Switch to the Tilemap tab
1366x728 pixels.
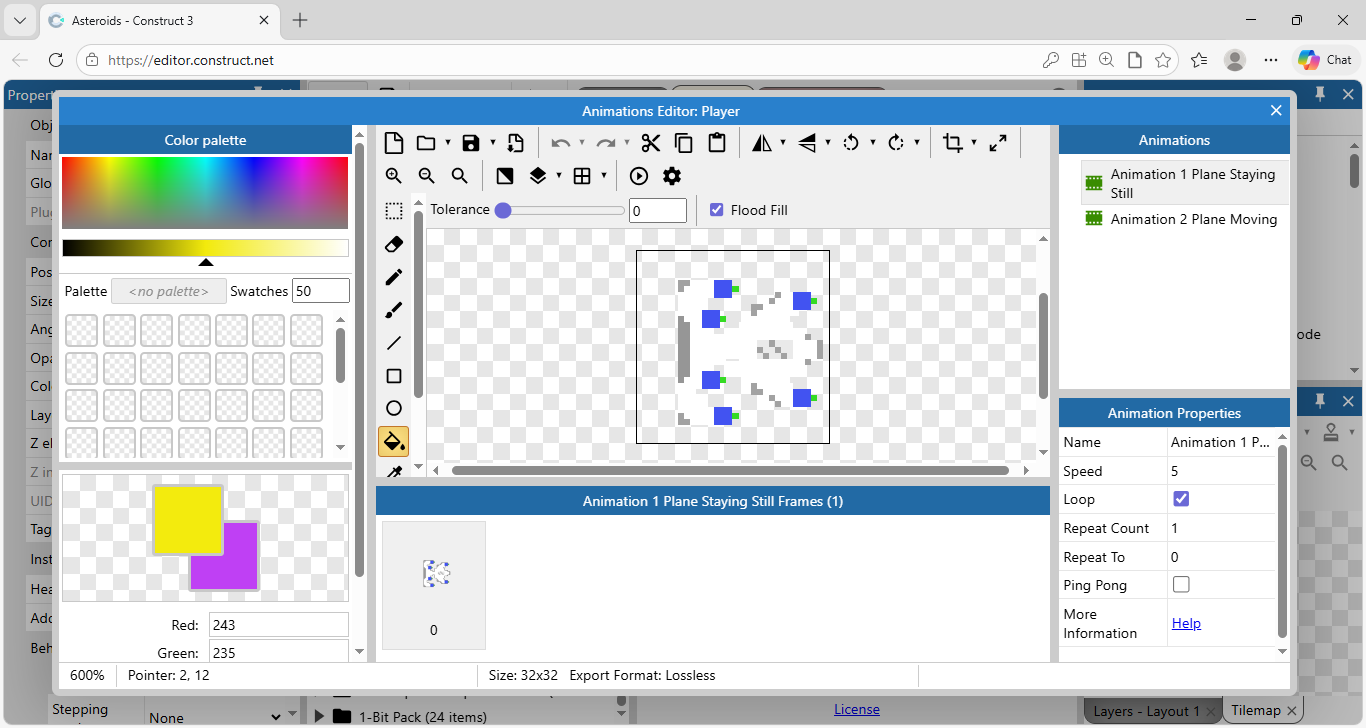click(x=1263, y=711)
